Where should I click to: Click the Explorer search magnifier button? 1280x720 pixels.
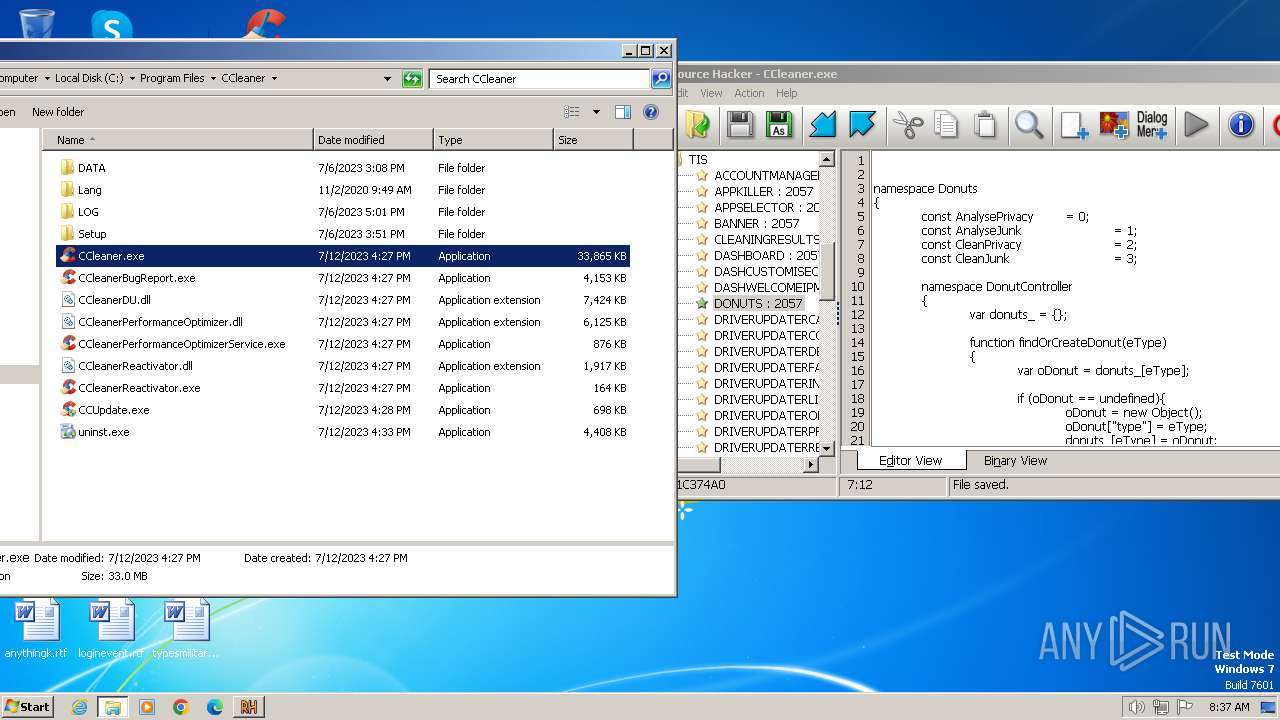pyautogui.click(x=661, y=78)
